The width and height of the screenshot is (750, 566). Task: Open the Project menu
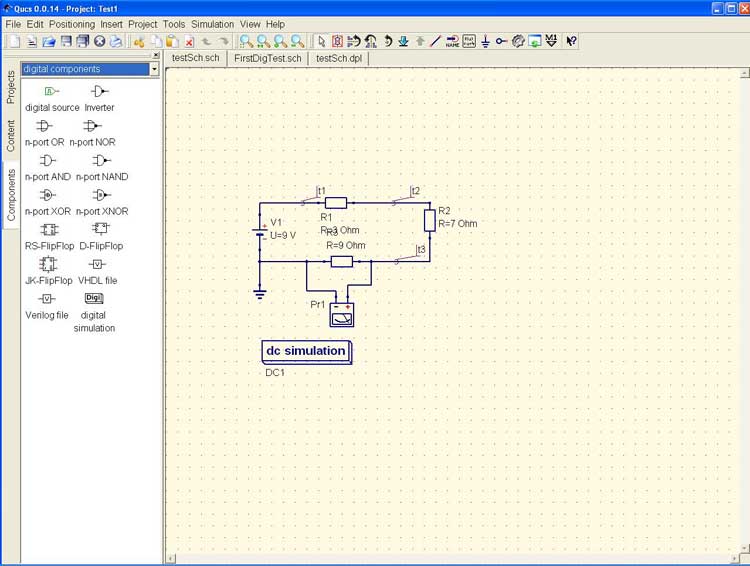[x=143, y=24]
